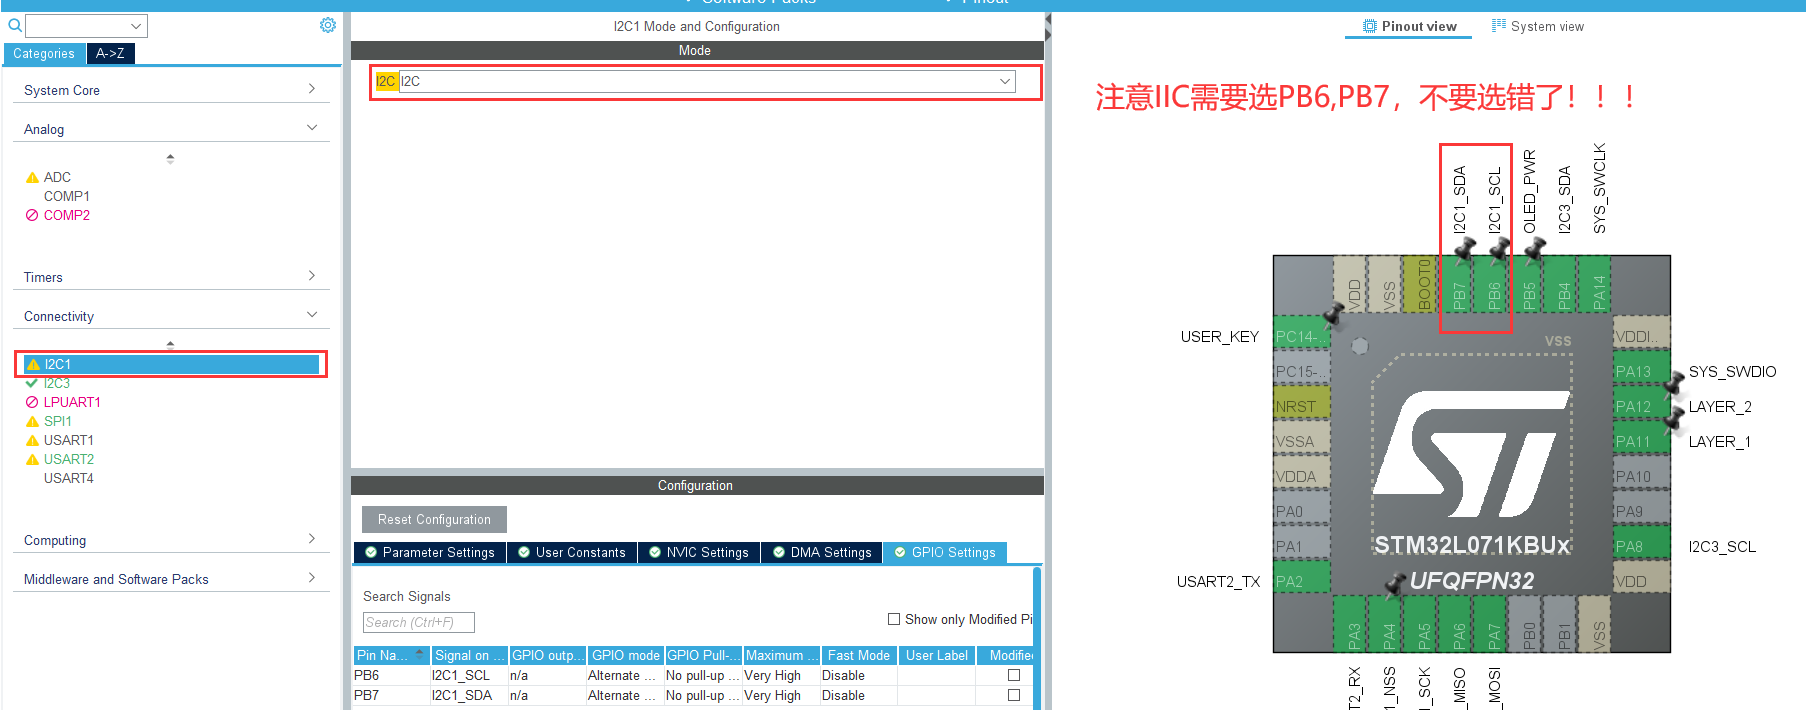Click the PB5 pin on the chip
This screenshot has width=1806, height=710.
[1529, 284]
